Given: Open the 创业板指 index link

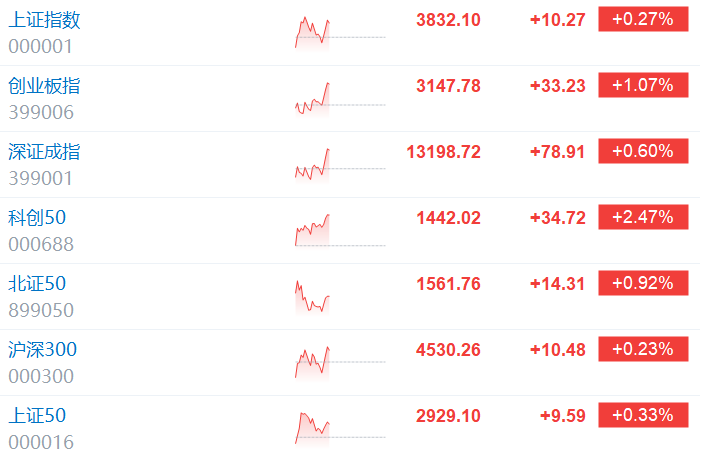Looking at the screenshot, I should coord(44,86).
